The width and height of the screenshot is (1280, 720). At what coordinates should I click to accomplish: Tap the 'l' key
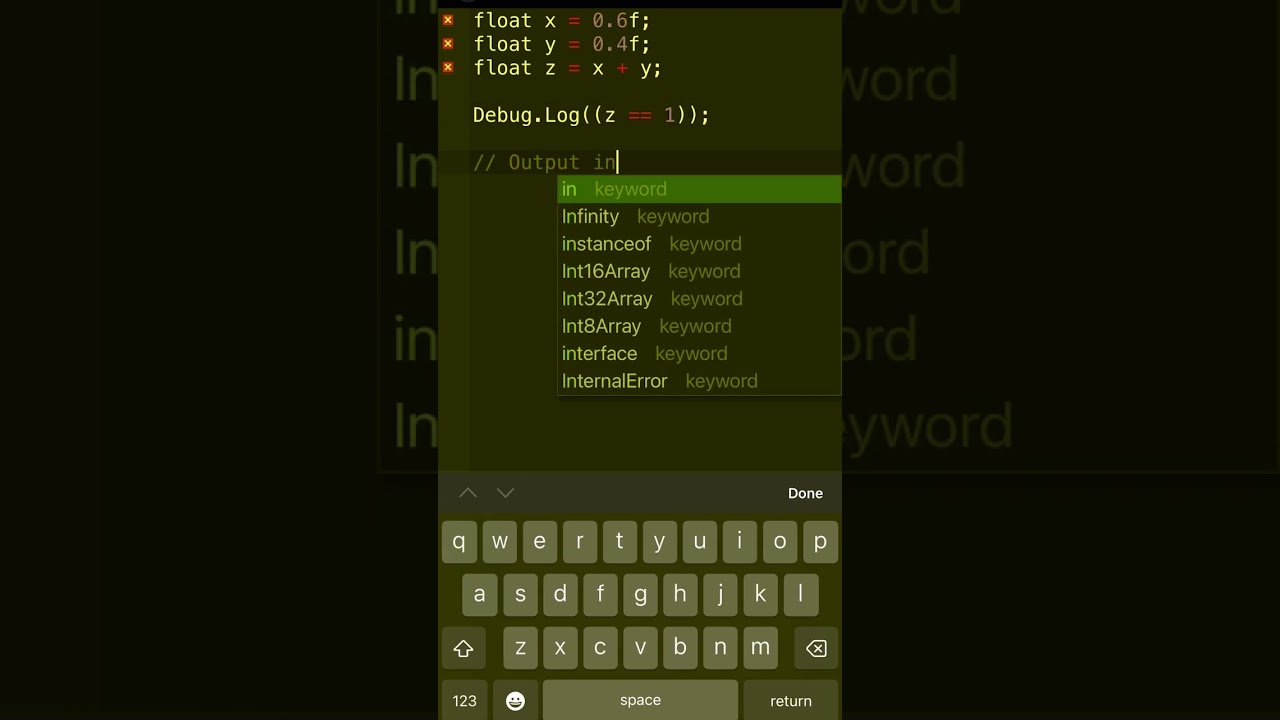coord(800,594)
